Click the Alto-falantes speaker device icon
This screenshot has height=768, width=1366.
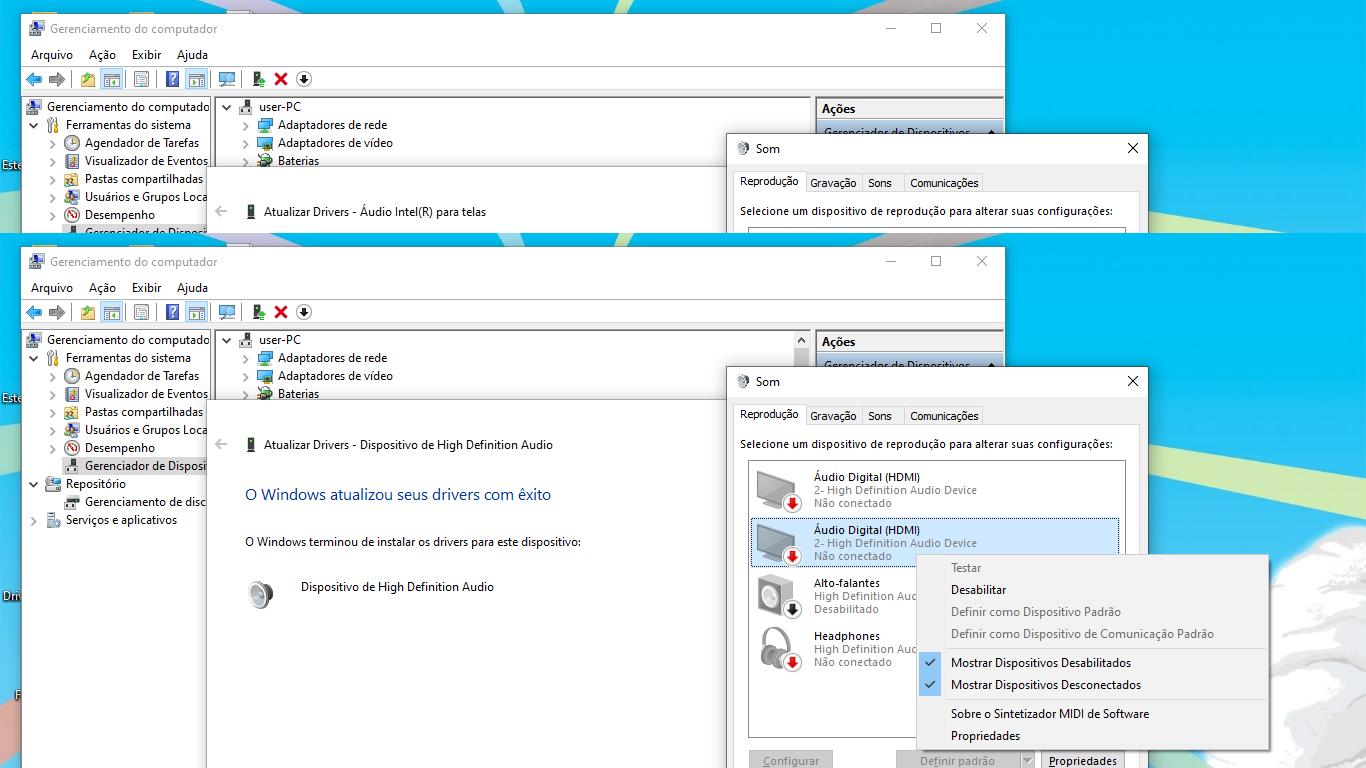780,596
